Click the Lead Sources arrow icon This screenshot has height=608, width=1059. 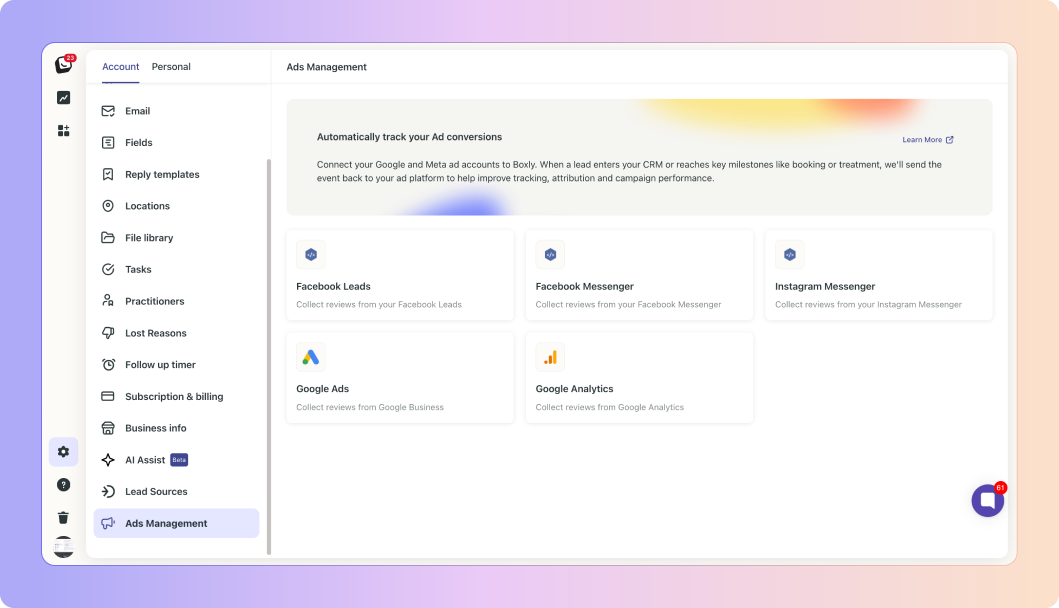(108, 492)
